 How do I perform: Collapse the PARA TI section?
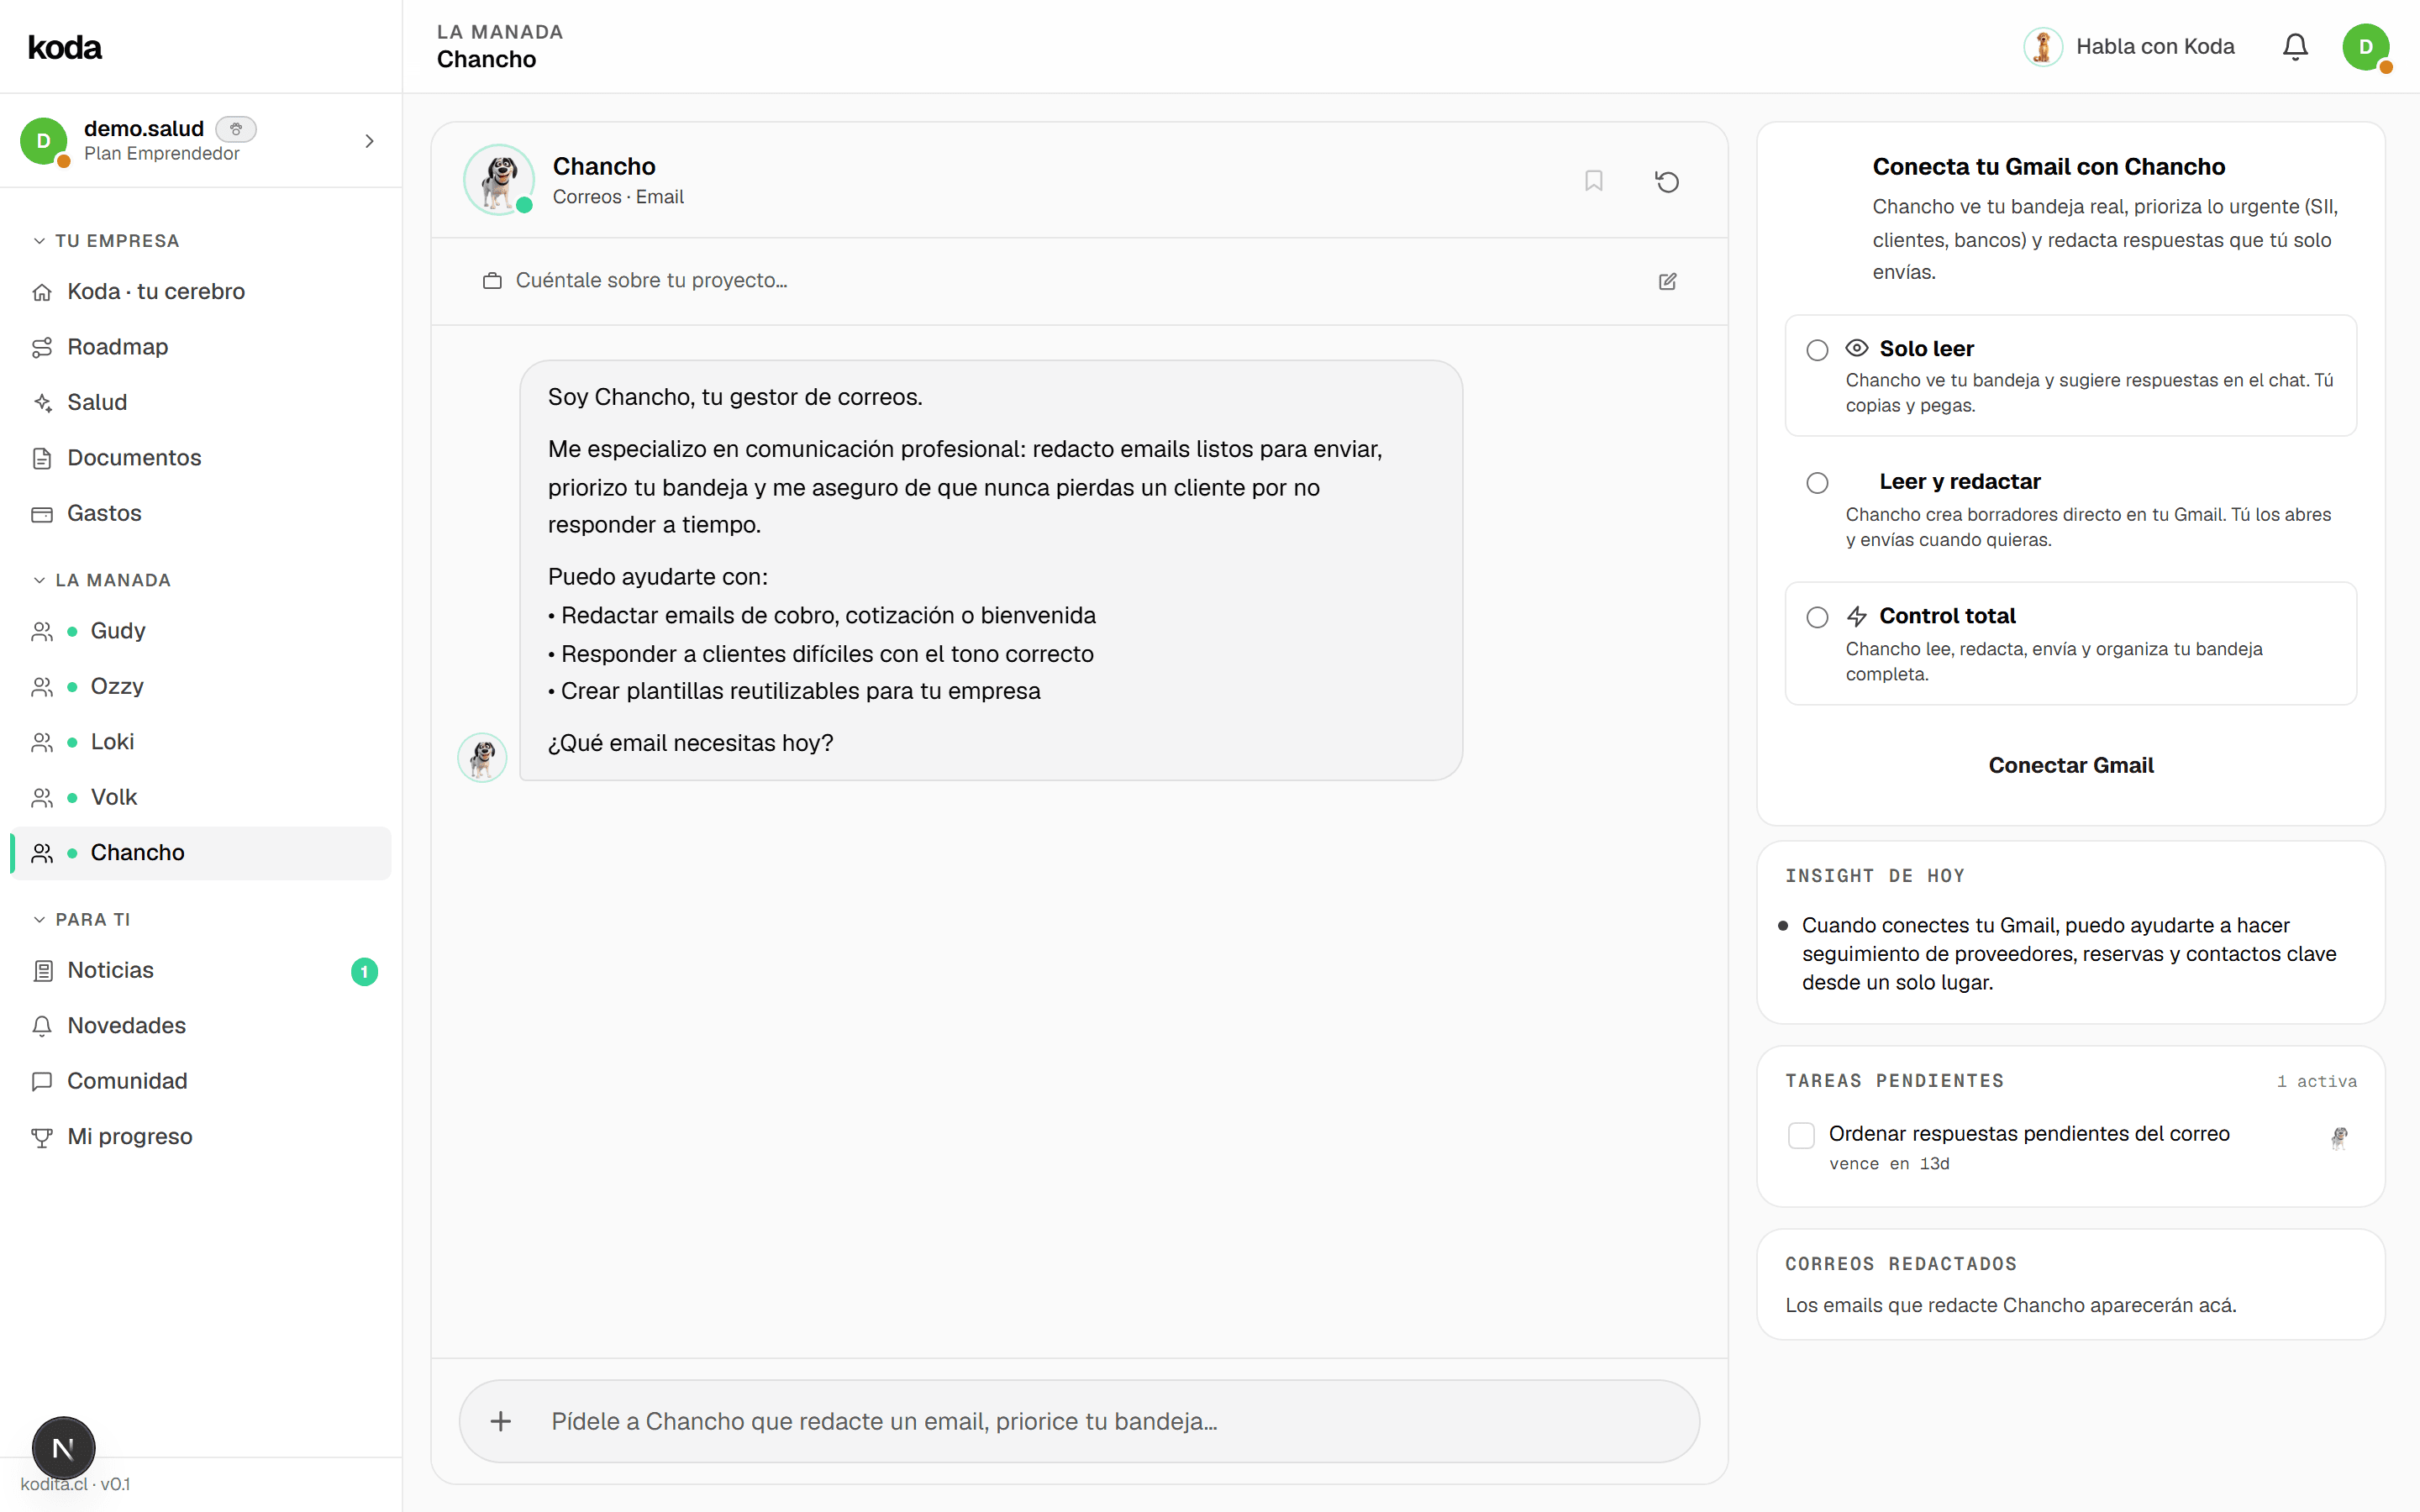coord(81,919)
